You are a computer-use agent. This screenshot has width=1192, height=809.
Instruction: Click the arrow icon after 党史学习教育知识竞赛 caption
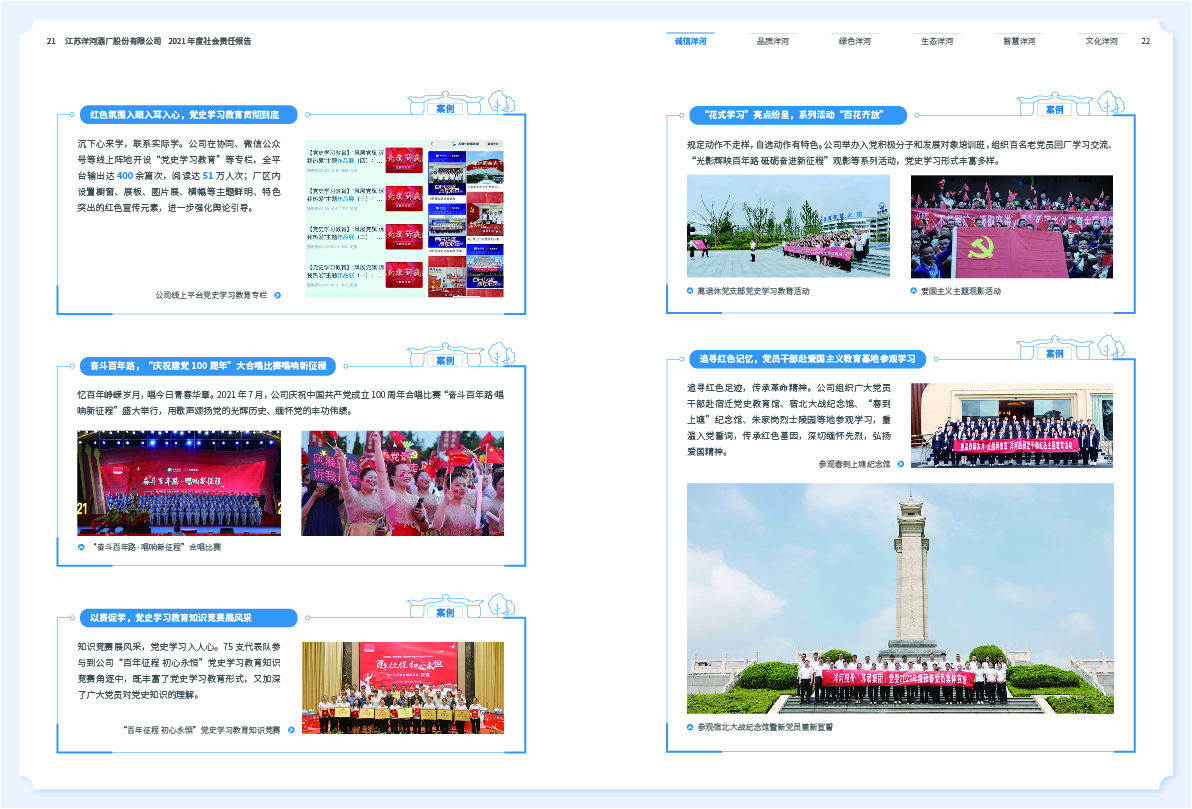tap(291, 730)
